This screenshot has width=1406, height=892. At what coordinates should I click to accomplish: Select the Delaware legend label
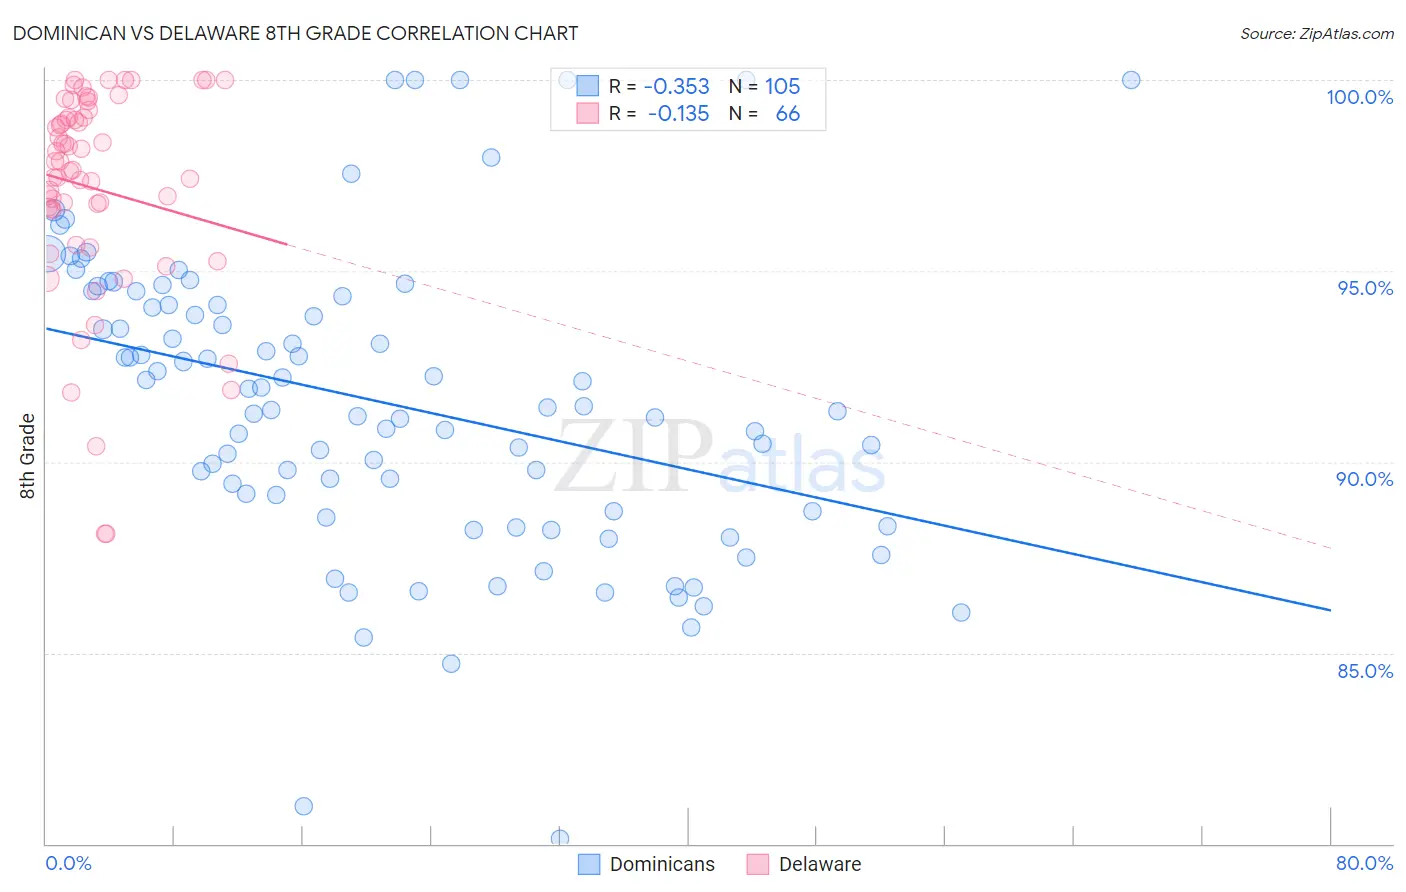(820, 864)
